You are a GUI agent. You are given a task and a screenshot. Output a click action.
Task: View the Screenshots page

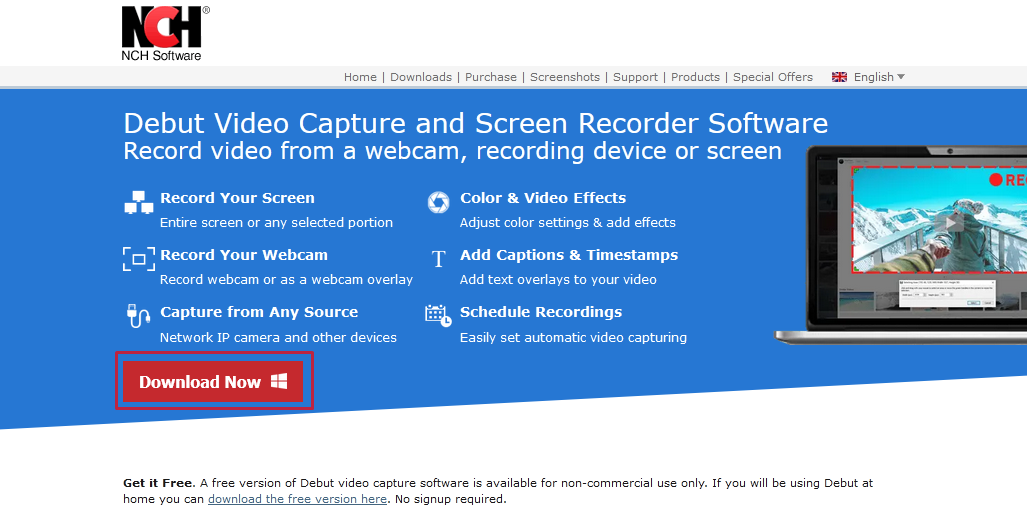[565, 77]
